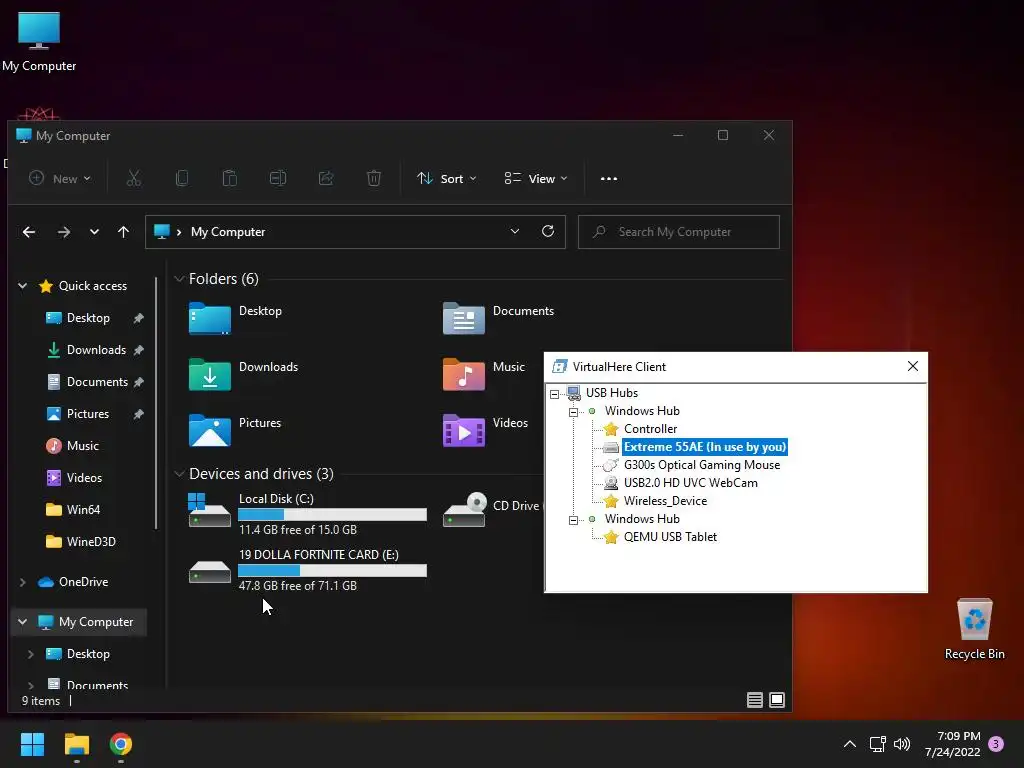Screen dimensions: 1024x768
Task: Select Local Disk (C:) drive
Action: pos(308,514)
